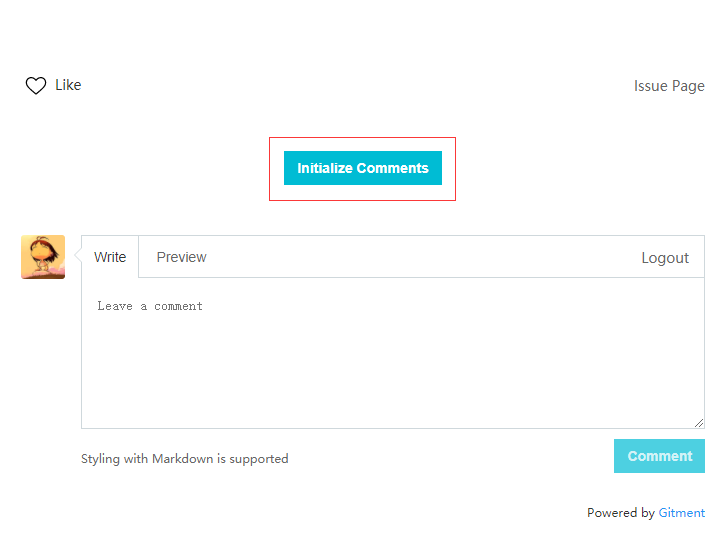Click the textarea resize grip corner
722x537 pixels.
pyautogui.click(x=699, y=423)
